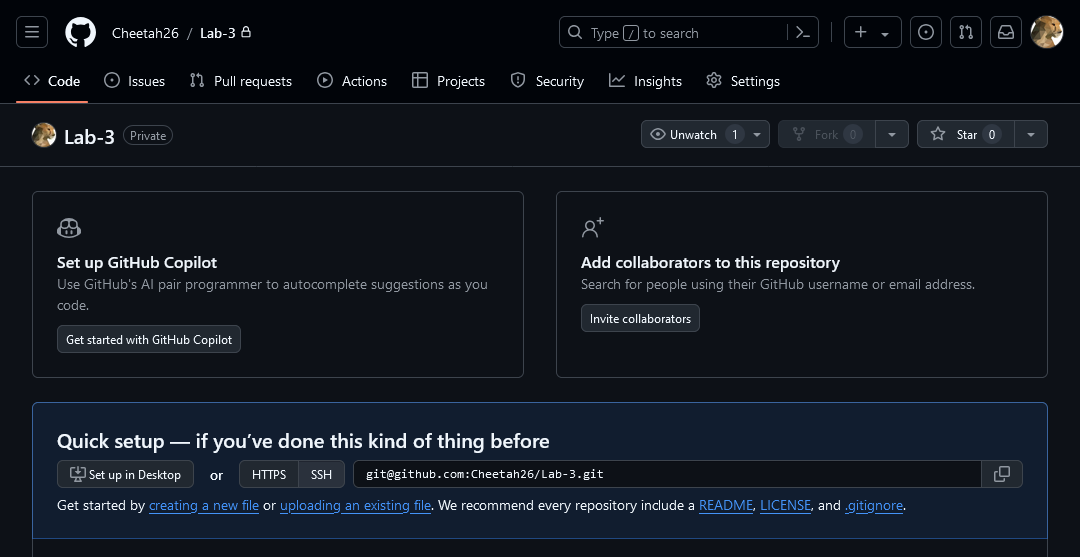The width and height of the screenshot is (1080, 557).
Task: Expand the create-new dropdown caret
Action: [x=885, y=33]
